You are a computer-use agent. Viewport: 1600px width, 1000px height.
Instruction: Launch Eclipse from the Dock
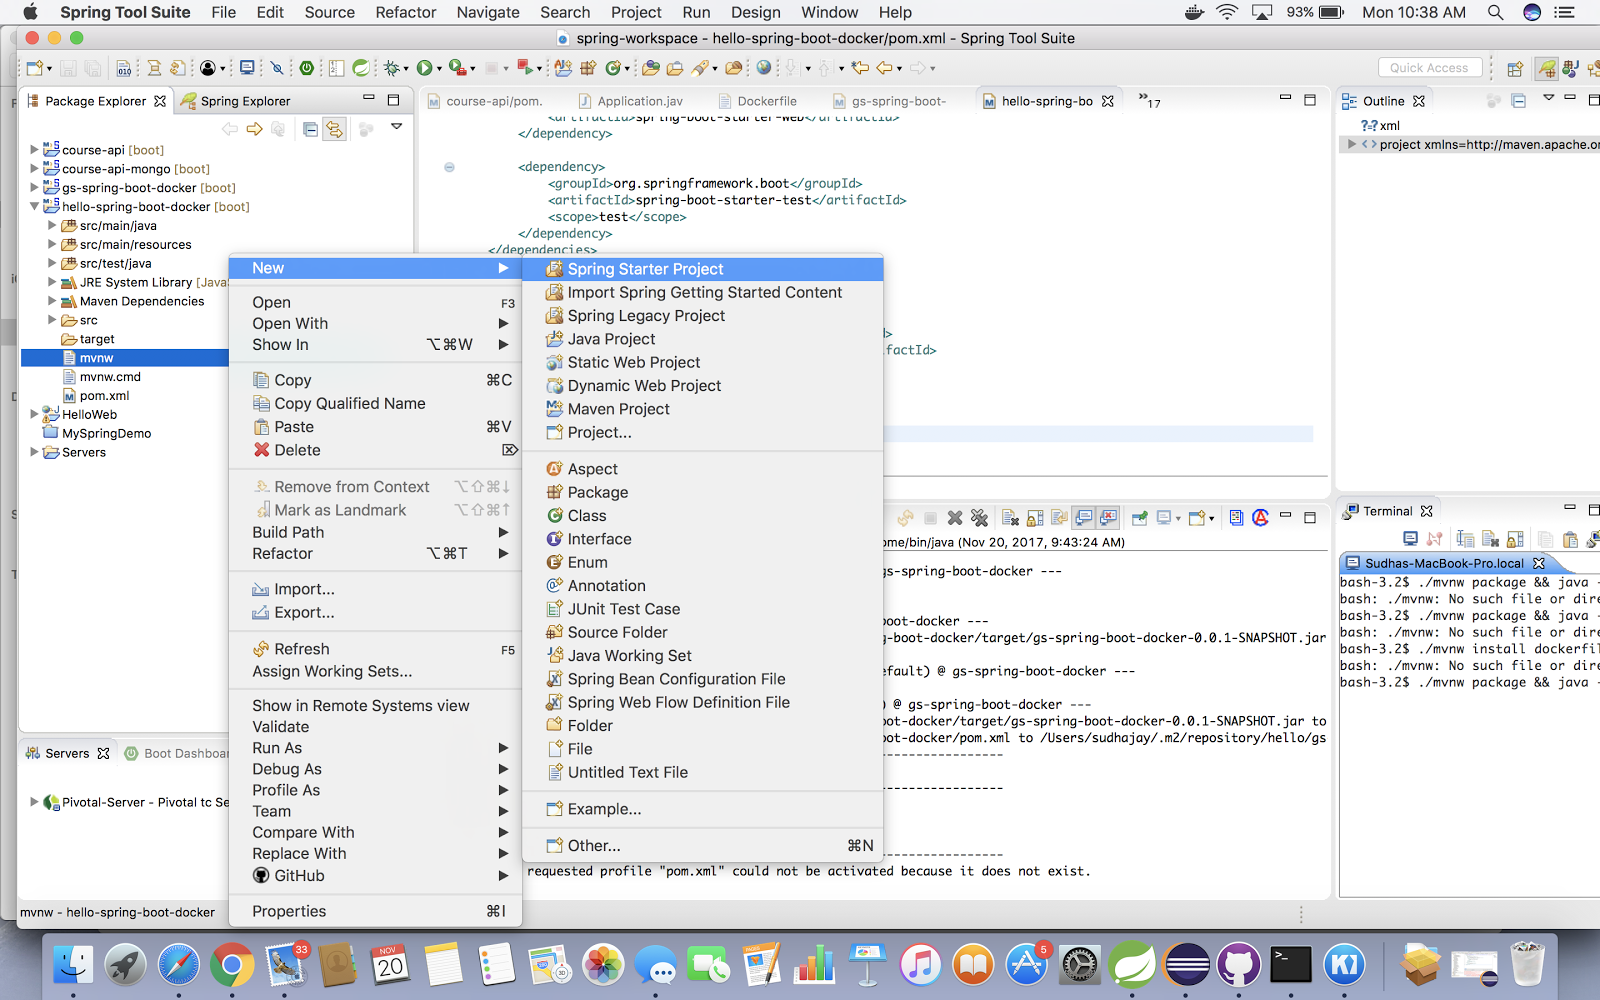point(1187,964)
